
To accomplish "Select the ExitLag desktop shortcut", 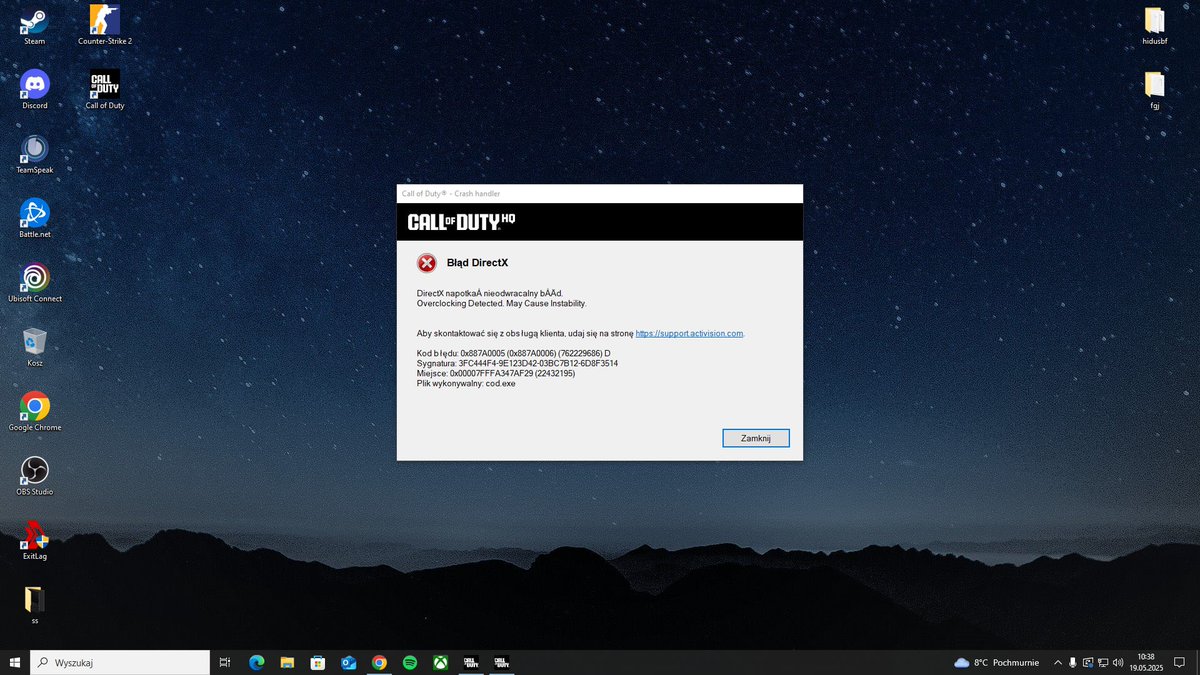I will (34, 539).
